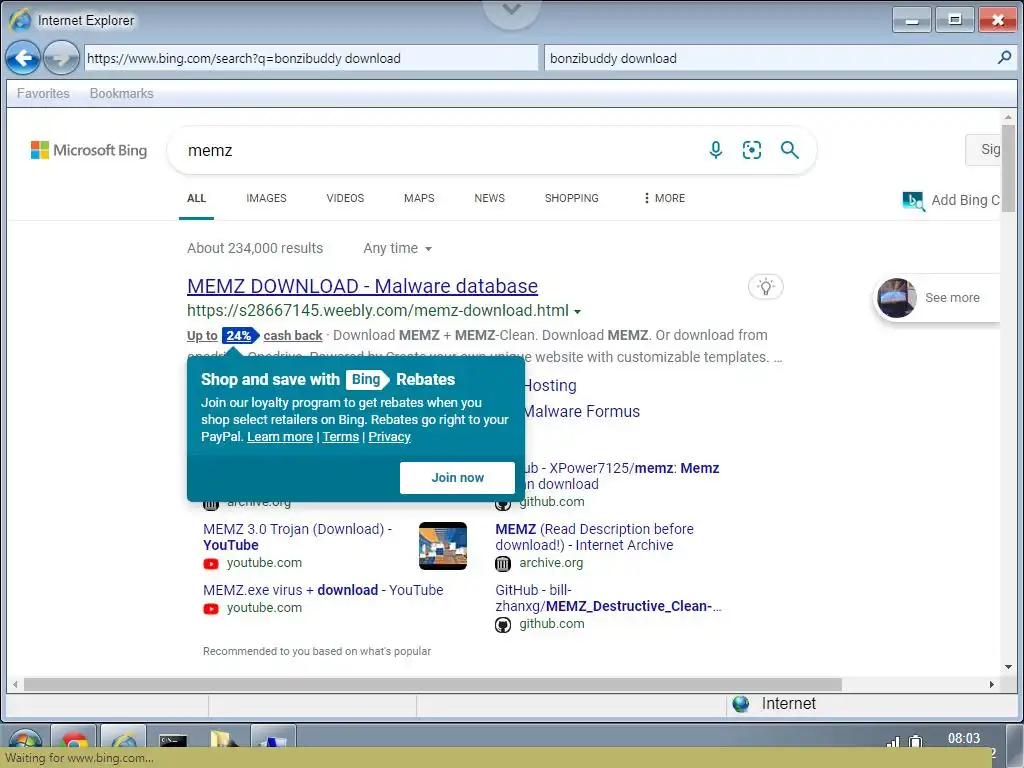Click the browser search box with bonzibuddy download
This screenshot has height=768, width=1024.
tap(771, 58)
